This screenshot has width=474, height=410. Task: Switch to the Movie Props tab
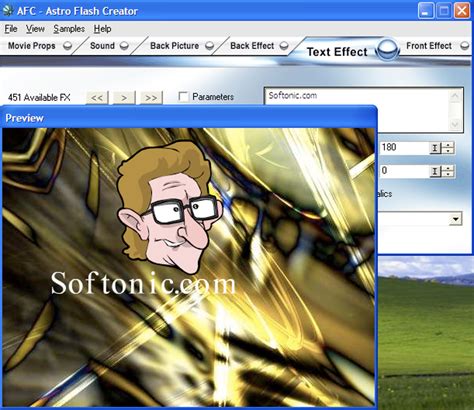tap(32, 46)
